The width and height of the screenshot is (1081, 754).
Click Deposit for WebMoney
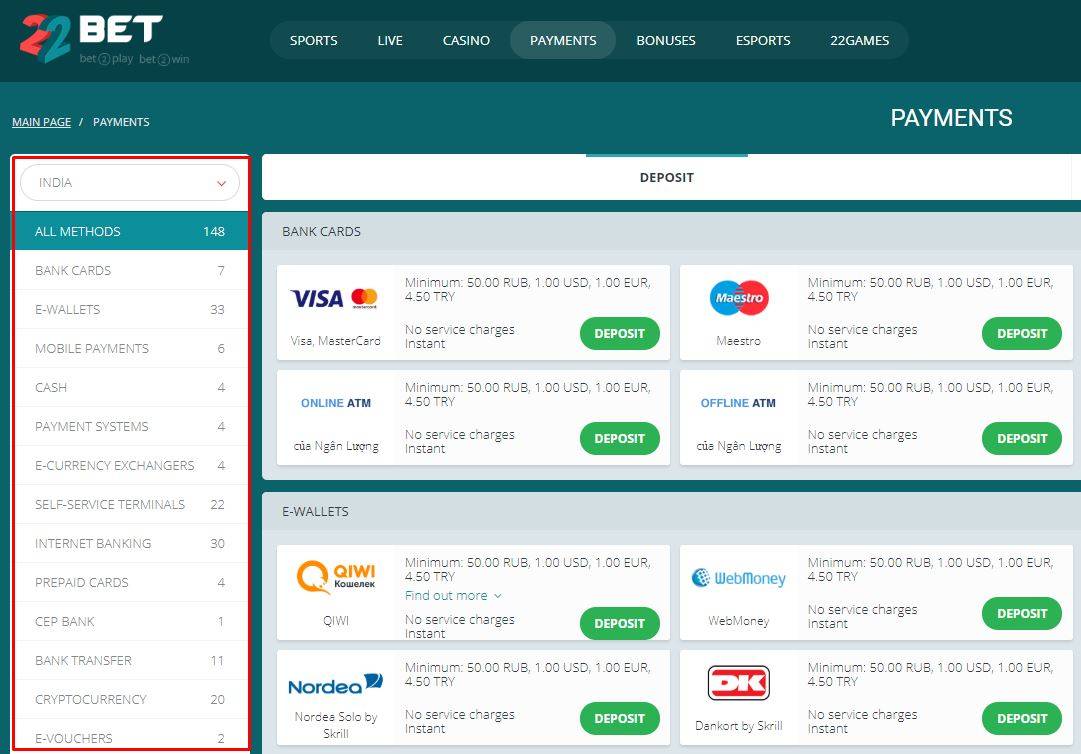pos(1022,613)
